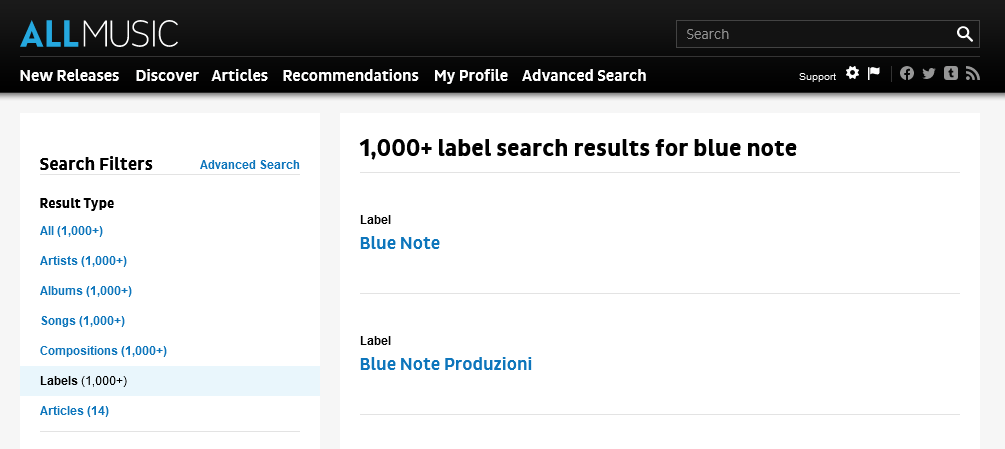Click the RSS feed icon

click(x=972, y=73)
